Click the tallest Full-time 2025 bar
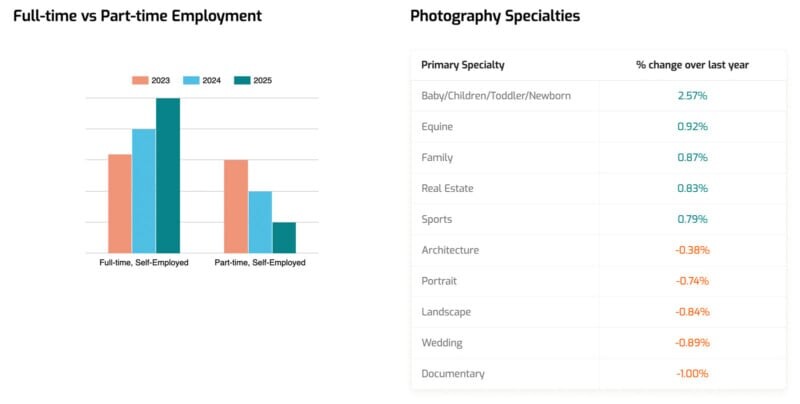Screen dimensions: 800x404 [x=168, y=176]
